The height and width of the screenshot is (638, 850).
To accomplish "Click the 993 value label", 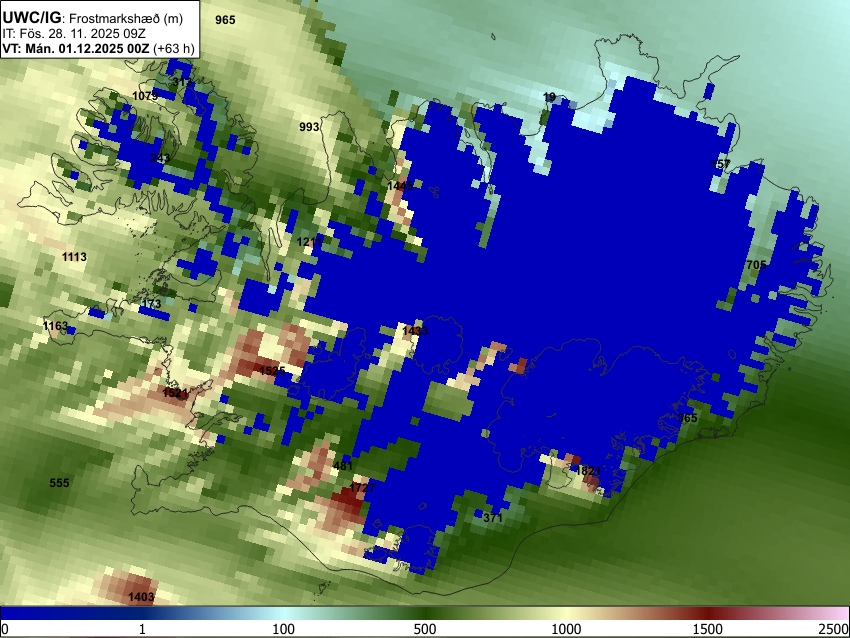I will (x=309, y=127).
